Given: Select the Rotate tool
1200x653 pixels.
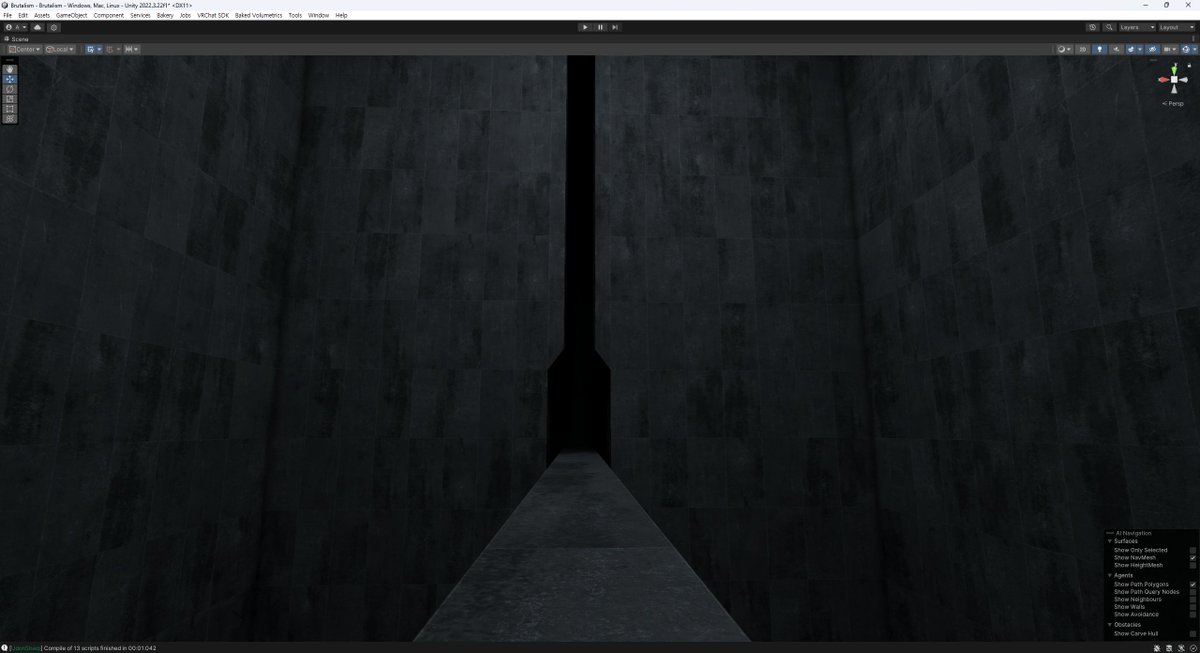Looking at the screenshot, I should 10,89.
